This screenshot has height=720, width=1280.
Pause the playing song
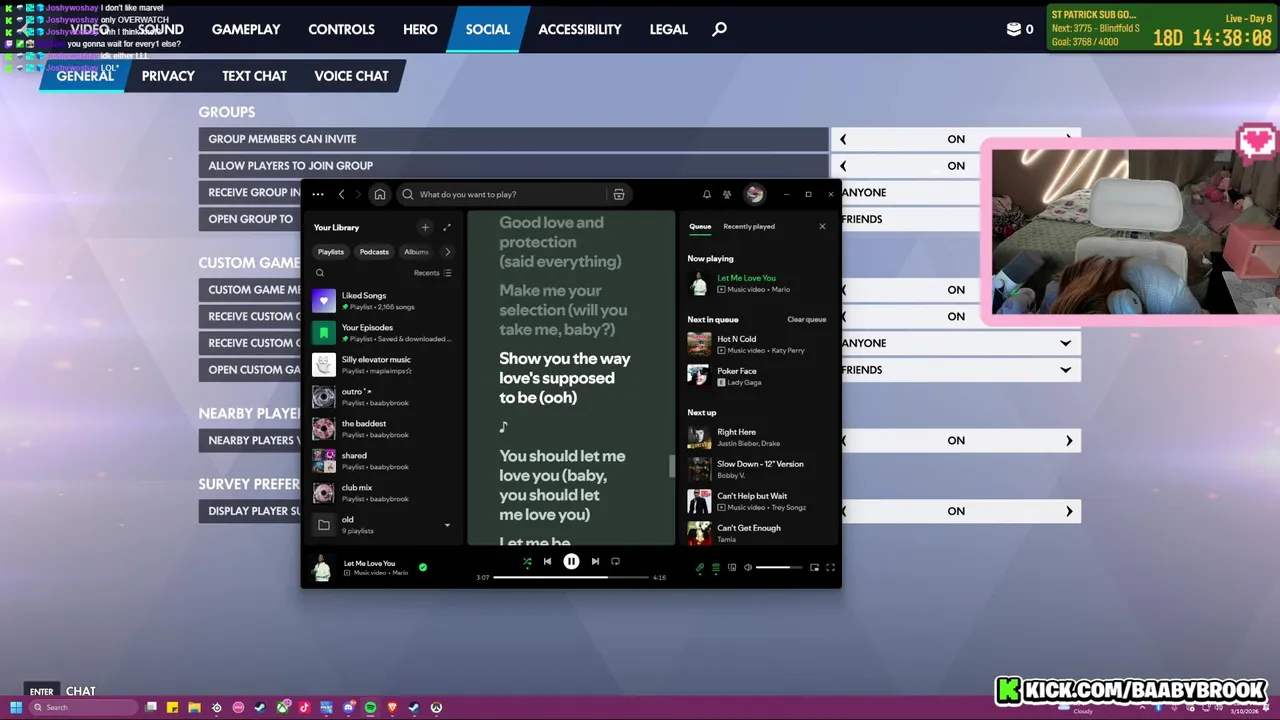(571, 561)
